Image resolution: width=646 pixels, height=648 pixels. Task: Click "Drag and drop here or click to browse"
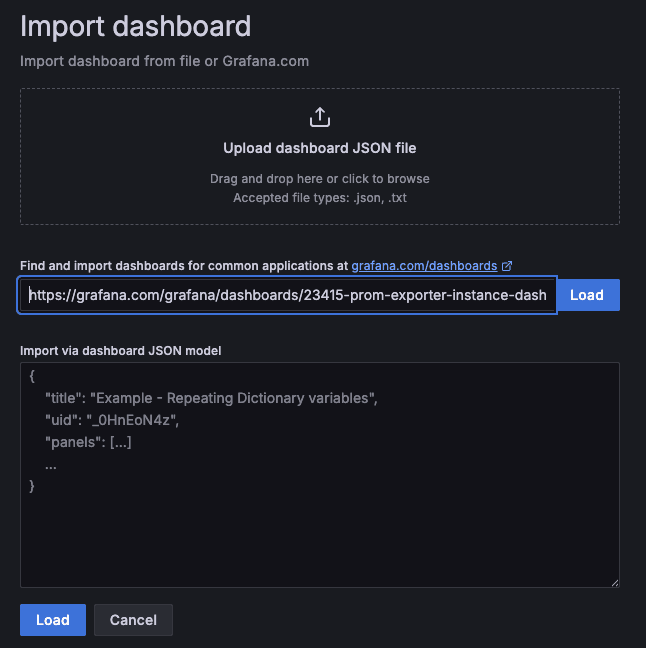(320, 179)
